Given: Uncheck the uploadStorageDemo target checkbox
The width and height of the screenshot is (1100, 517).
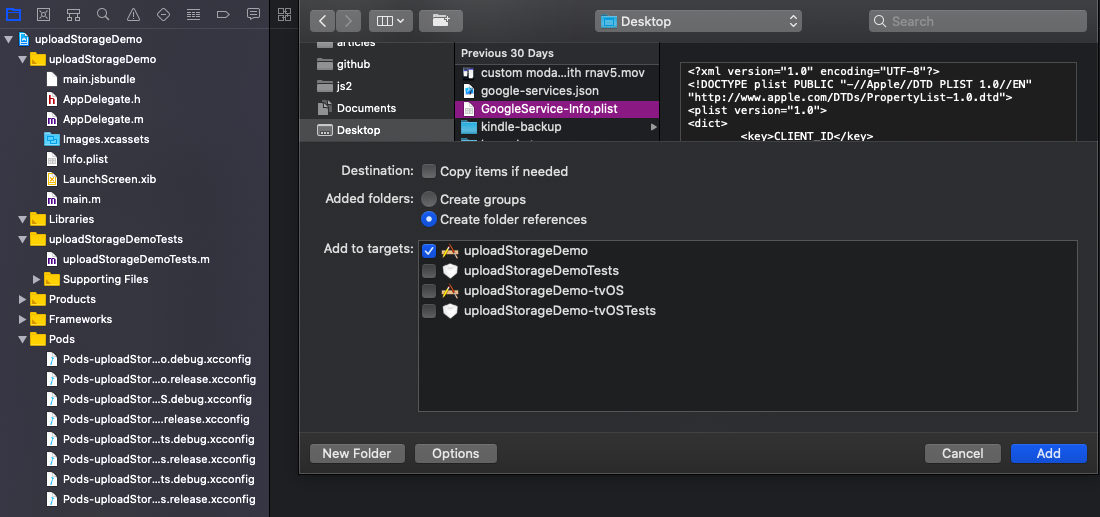Looking at the screenshot, I should pos(429,251).
